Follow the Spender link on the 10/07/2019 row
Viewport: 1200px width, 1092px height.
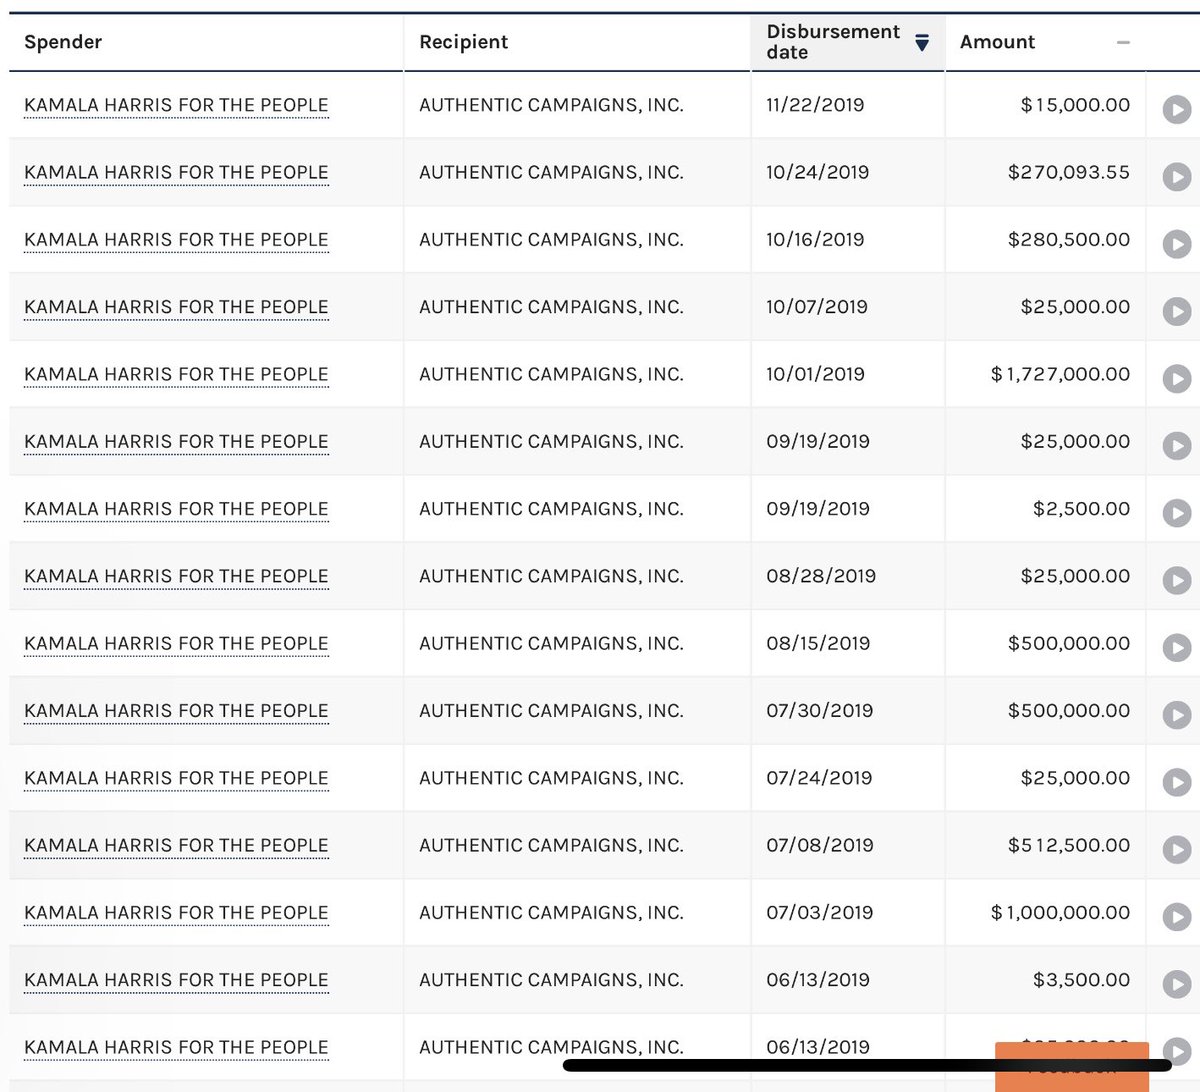(175, 307)
